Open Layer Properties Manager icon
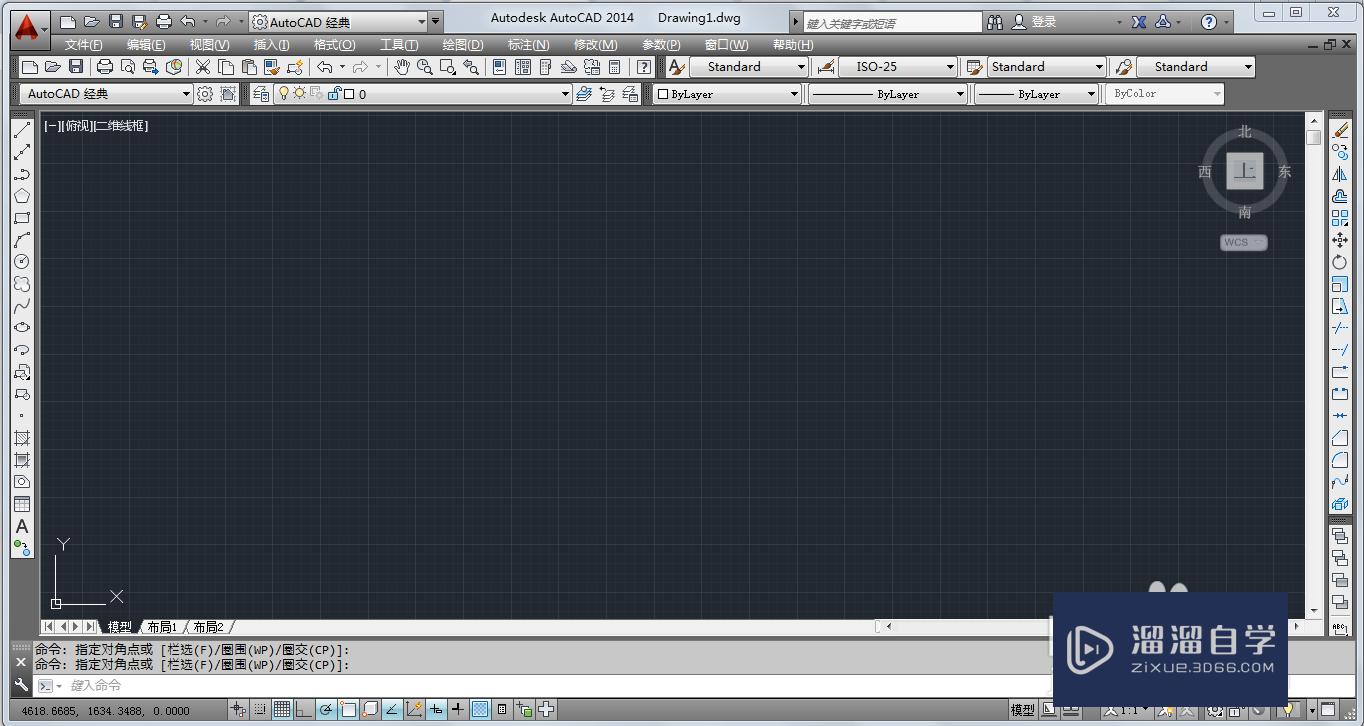 coord(261,94)
